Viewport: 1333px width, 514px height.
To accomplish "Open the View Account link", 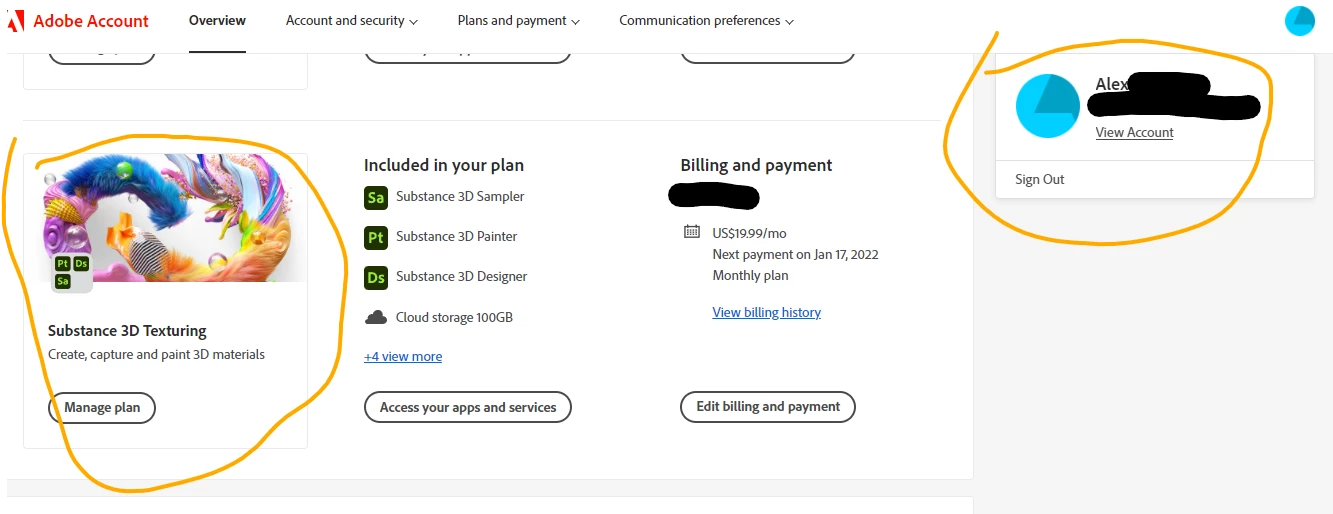I will pyautogui.click(x=1134, y=132).
